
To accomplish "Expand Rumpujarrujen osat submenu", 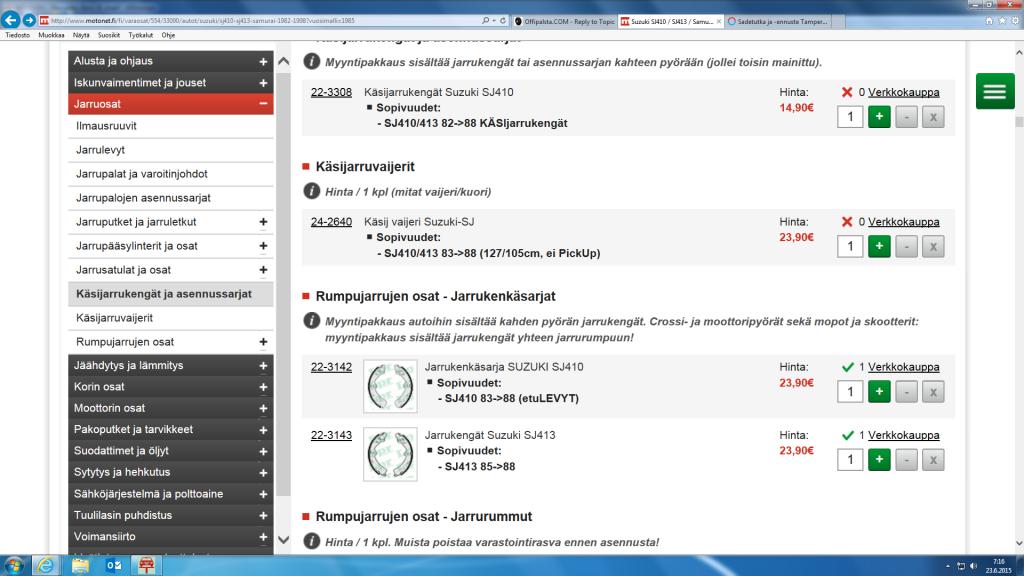I will coord(263,342).
